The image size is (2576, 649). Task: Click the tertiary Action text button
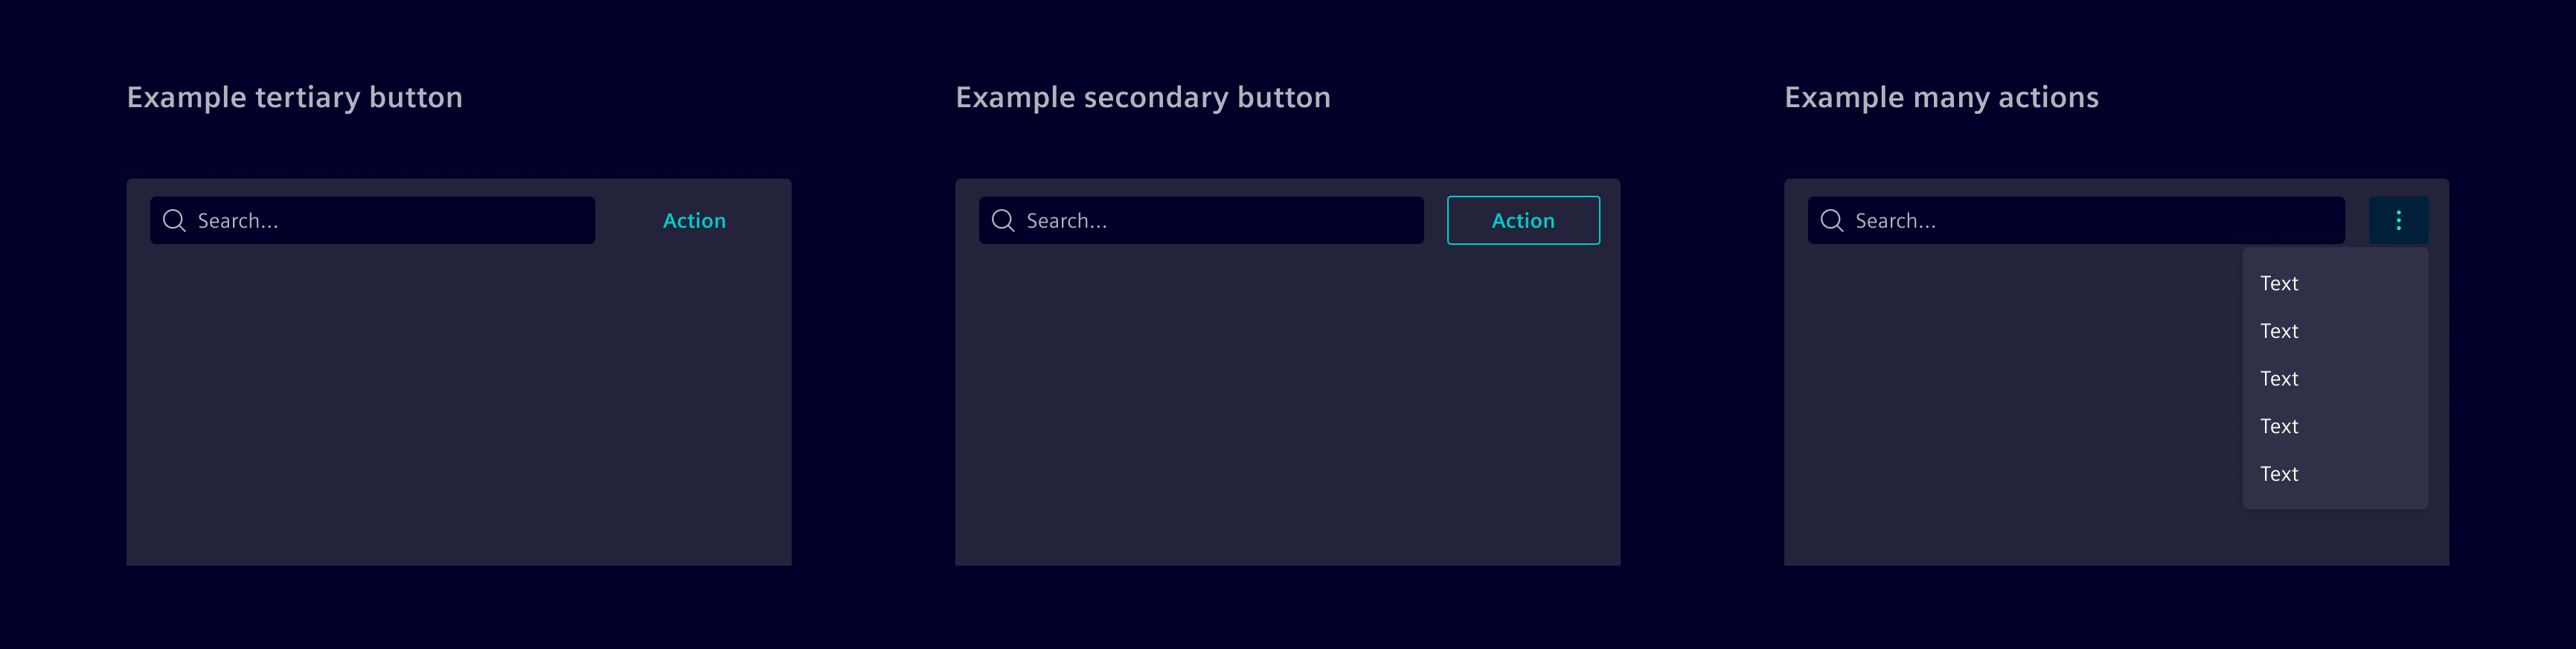click(x=694, y=220)
